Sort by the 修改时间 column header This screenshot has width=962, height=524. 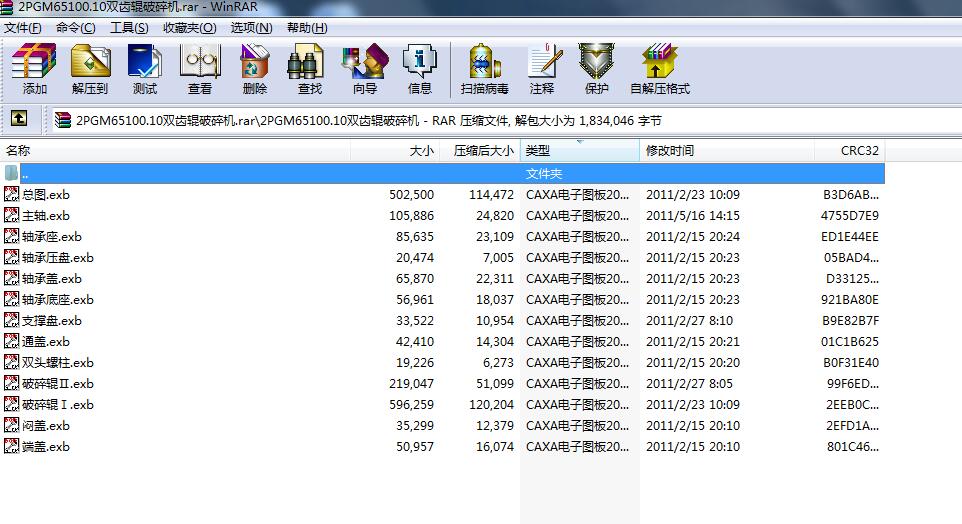click(727, 150)
